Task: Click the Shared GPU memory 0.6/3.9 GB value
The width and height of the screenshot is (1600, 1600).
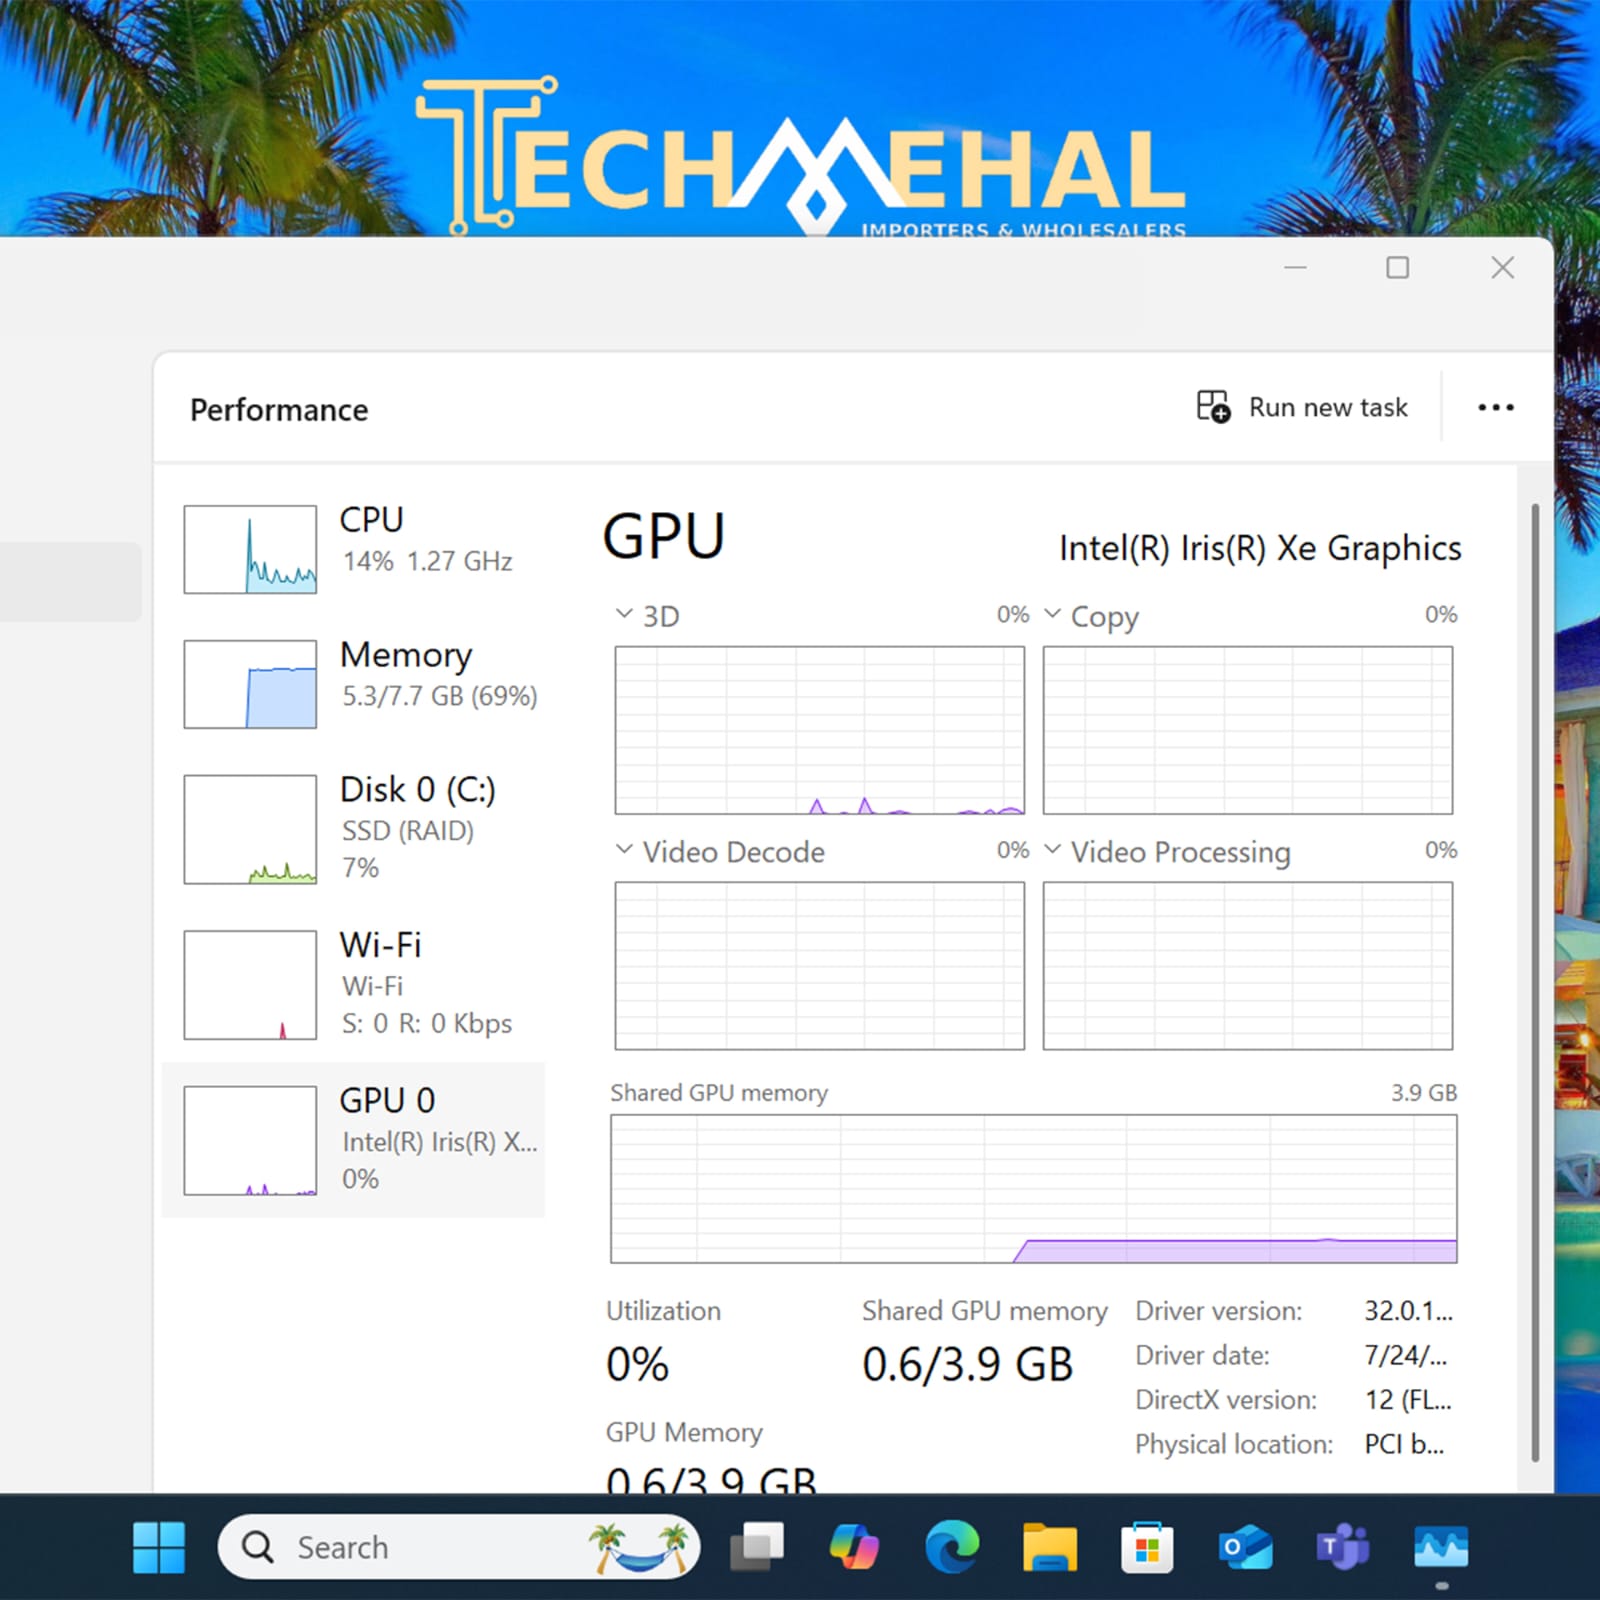Action: point(967,1365)
